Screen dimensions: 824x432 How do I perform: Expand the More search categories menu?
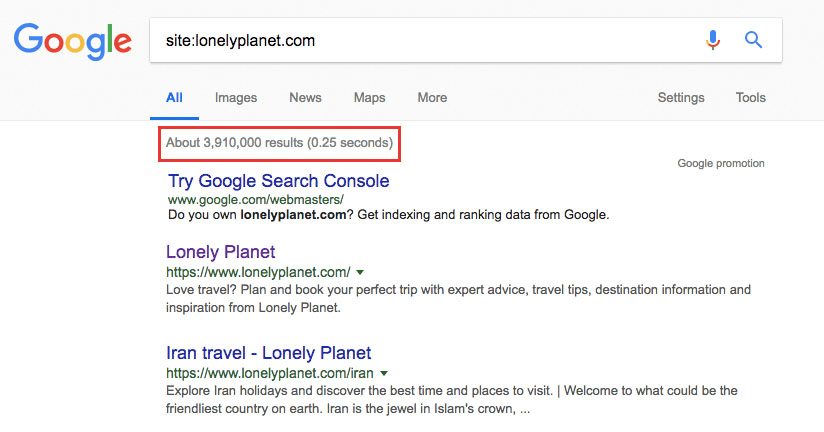(x=432, y=98)
